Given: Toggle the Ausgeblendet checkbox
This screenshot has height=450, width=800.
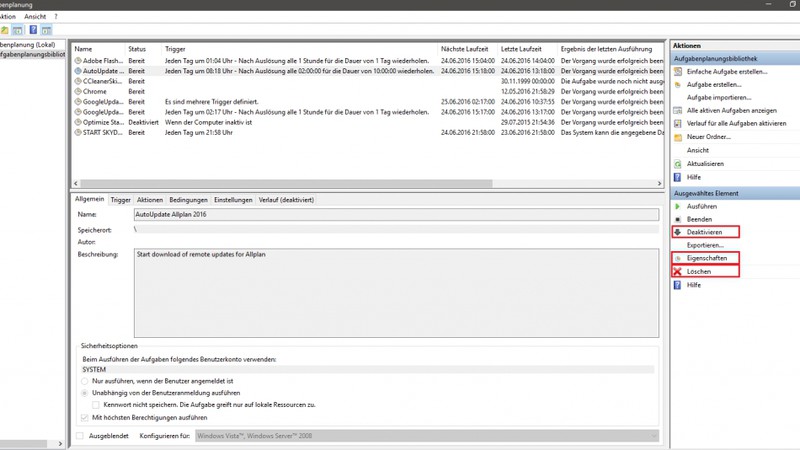Looking at the screenshot, I should (x=80, y=436).
